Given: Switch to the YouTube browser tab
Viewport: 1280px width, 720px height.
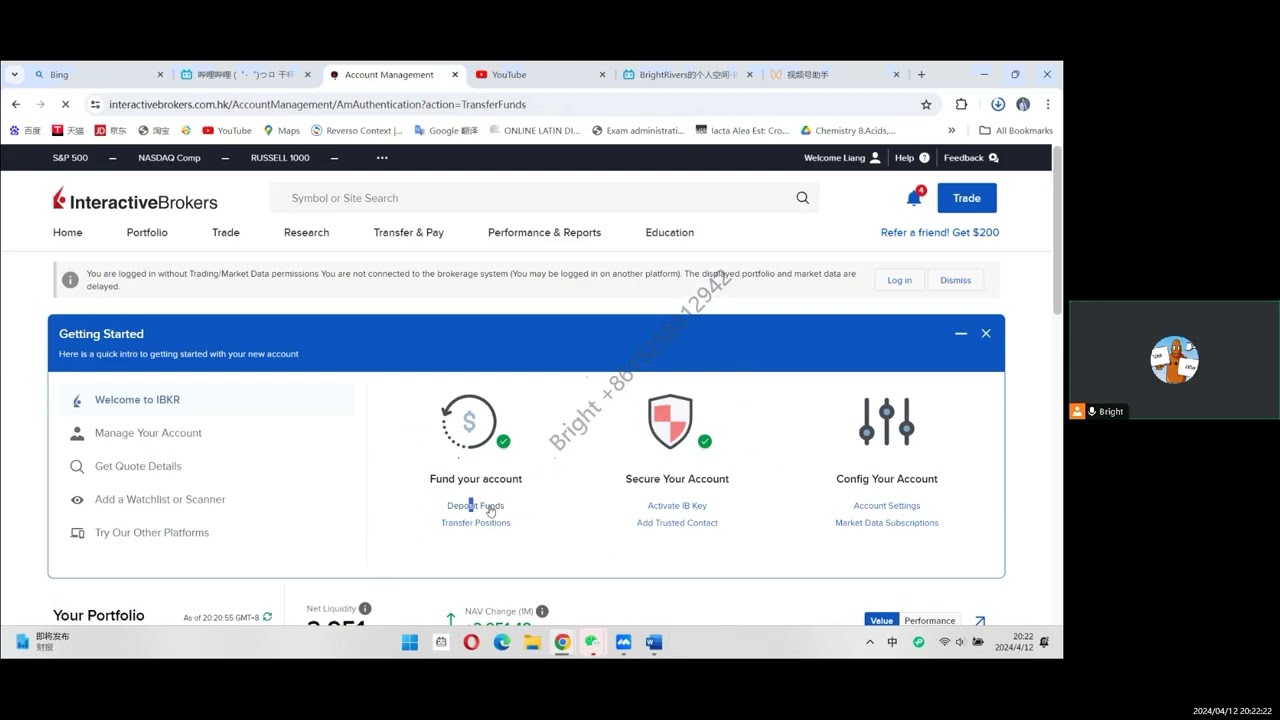Looking at the screenshot, I should tap(538, 74).
